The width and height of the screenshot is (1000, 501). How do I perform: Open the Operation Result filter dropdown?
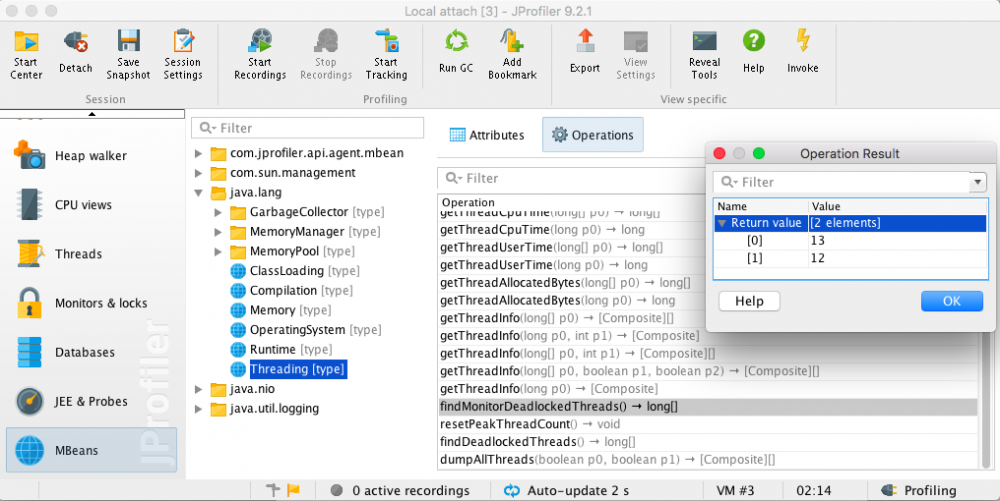click(978, 182)
